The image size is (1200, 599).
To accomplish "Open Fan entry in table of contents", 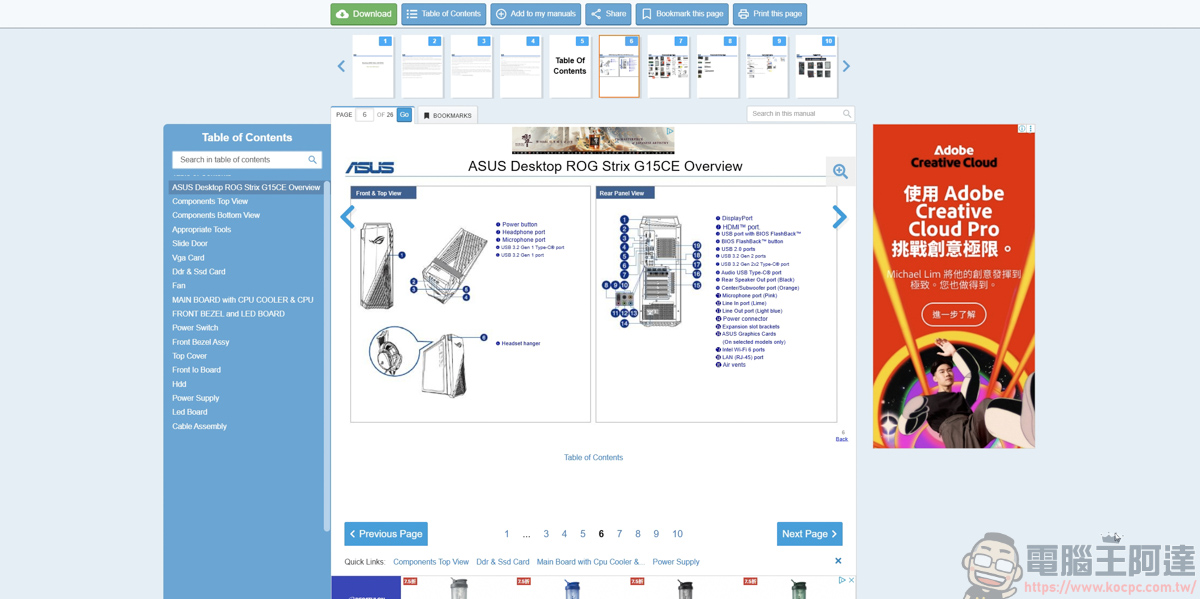I will coord(179,286).
